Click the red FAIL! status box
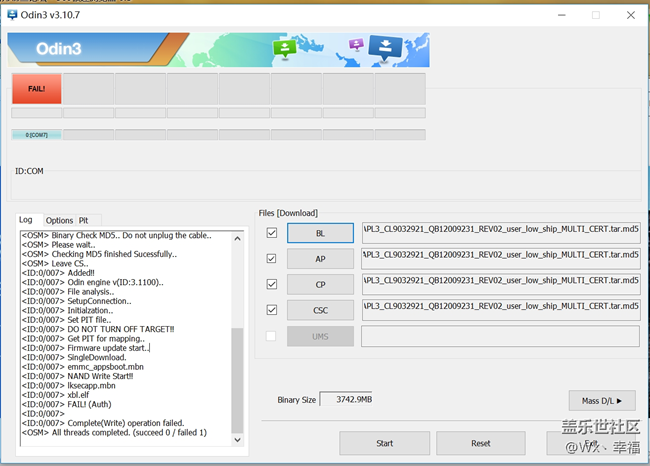The height and width of the screenshot is (466, 650). 37,89
